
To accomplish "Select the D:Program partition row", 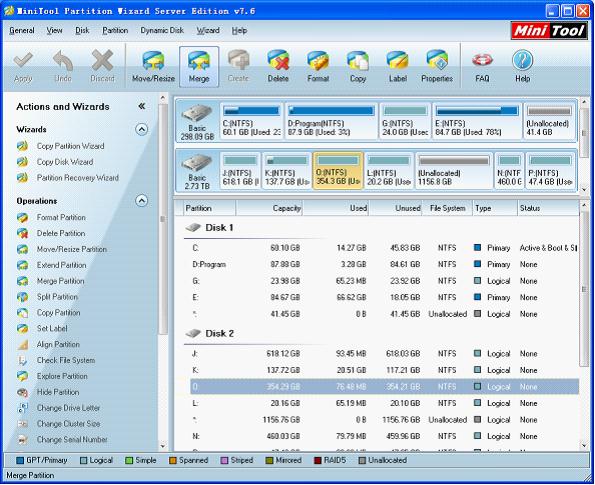I will click(384, 265).
